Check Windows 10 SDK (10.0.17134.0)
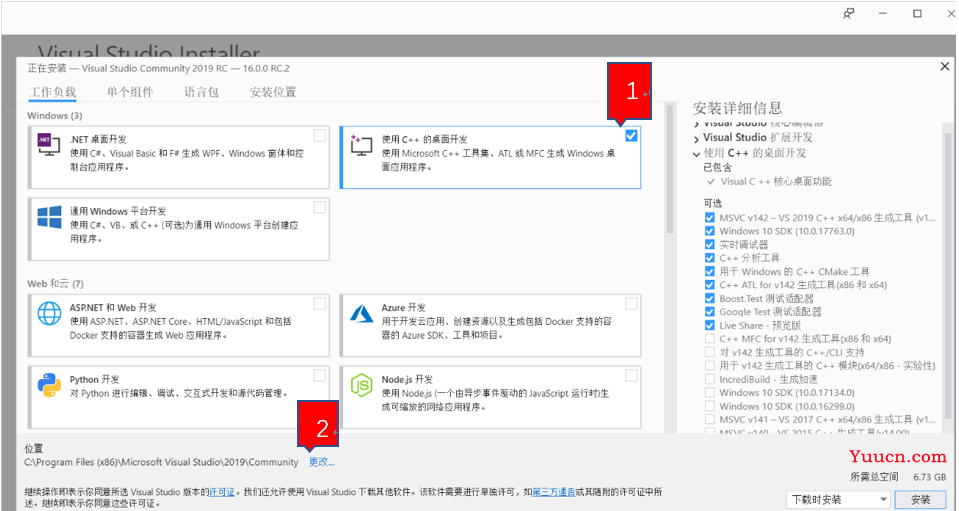Image resolution: width=959 pixels, height=511 pixels. (x=709, y=392)
